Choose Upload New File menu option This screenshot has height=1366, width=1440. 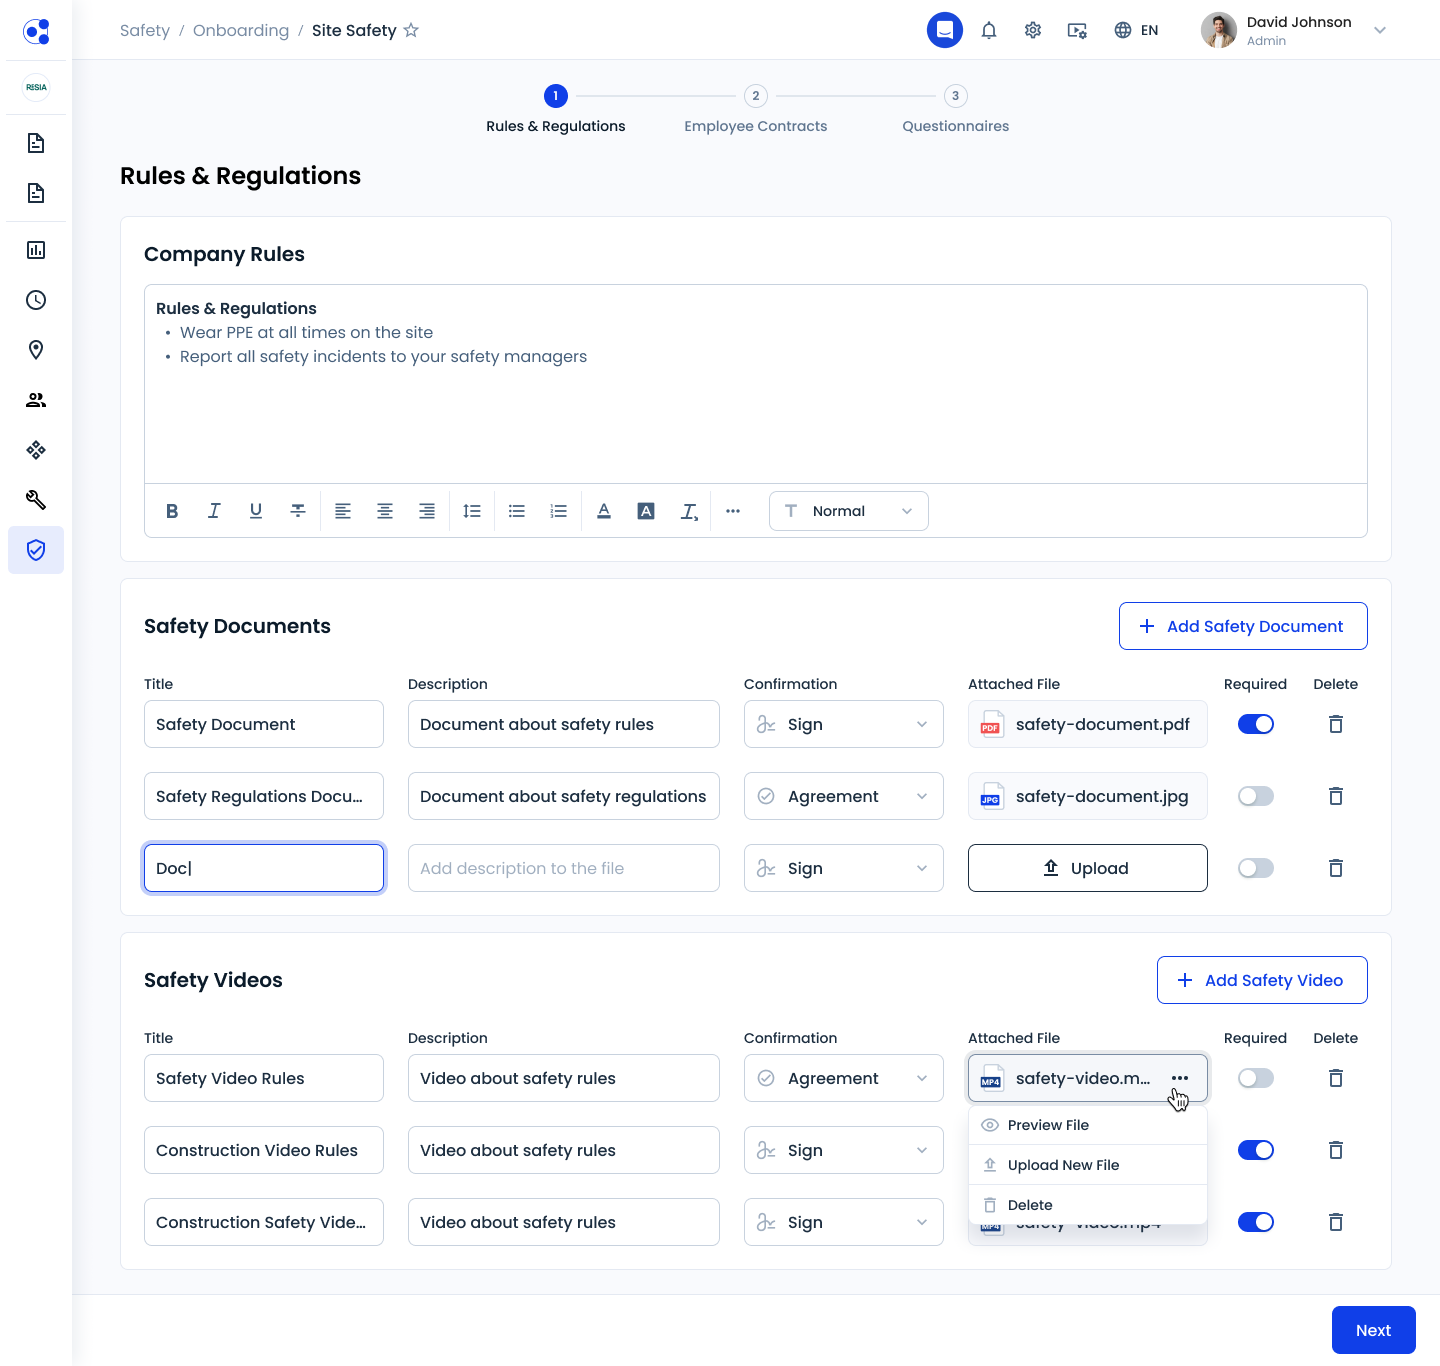click(1088, 1165)
